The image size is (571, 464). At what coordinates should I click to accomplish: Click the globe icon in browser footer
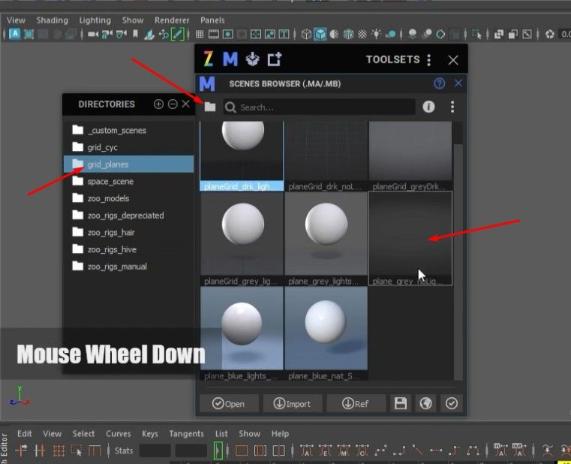pyautogui.click(x=426, y=403)
